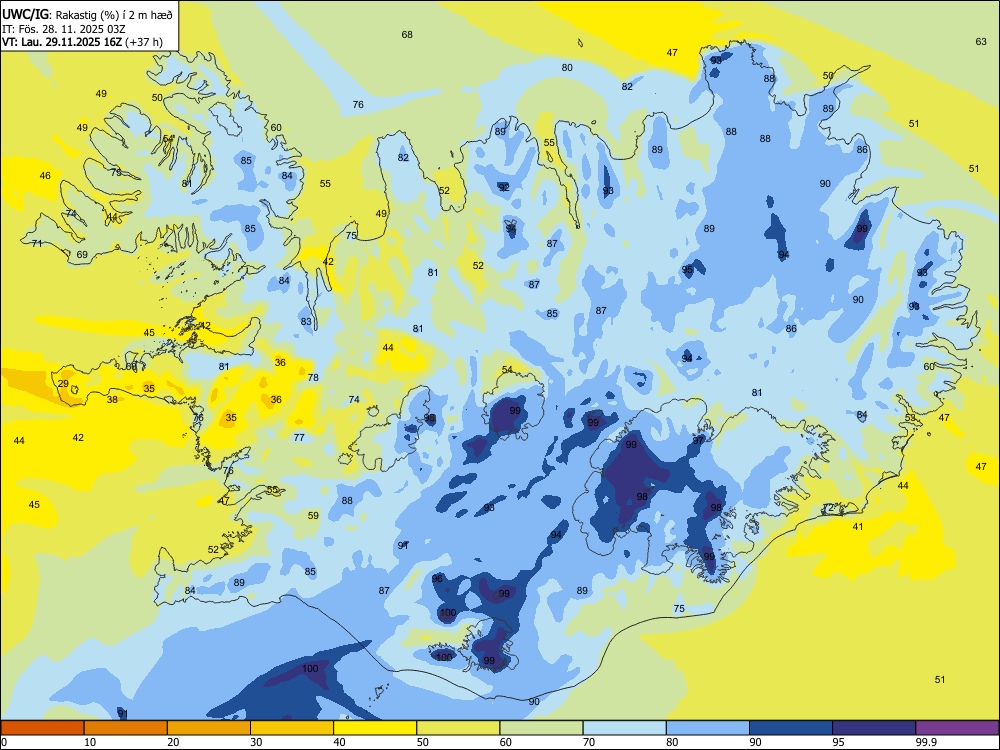Click the bright yellow 40–50 legend swatch
1000x750 pixels.
375,728
